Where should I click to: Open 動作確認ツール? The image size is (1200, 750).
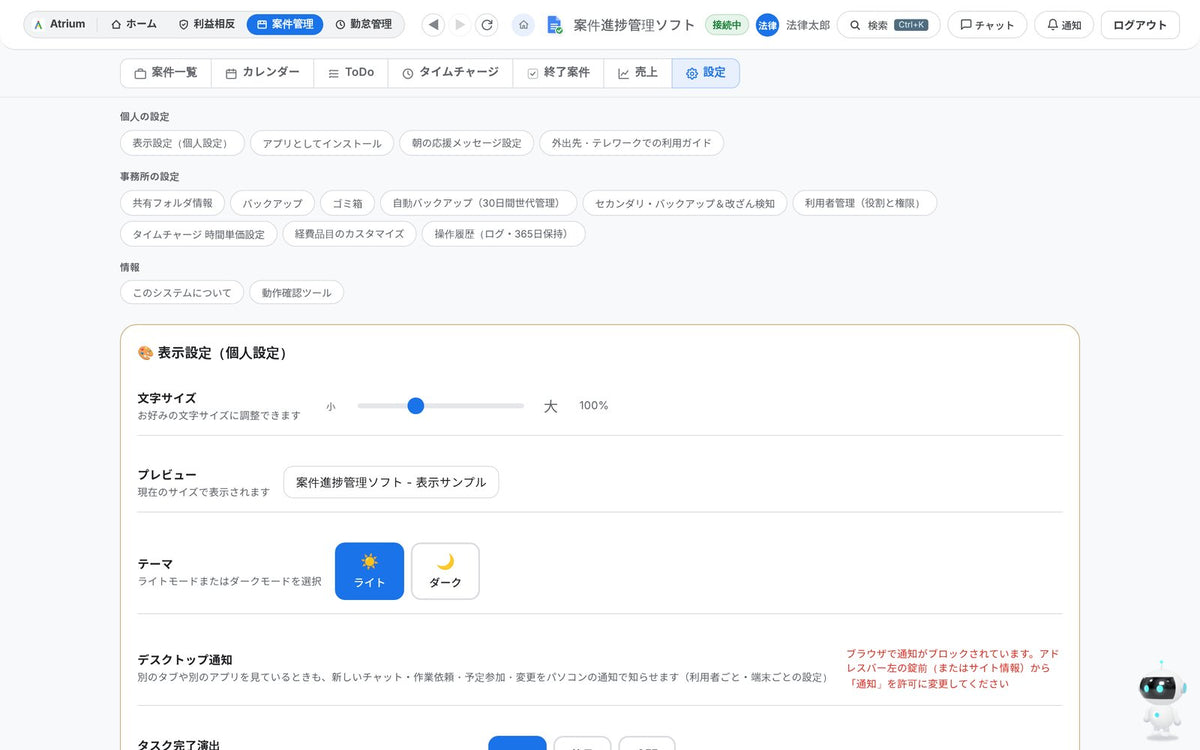tap(297, 293)
